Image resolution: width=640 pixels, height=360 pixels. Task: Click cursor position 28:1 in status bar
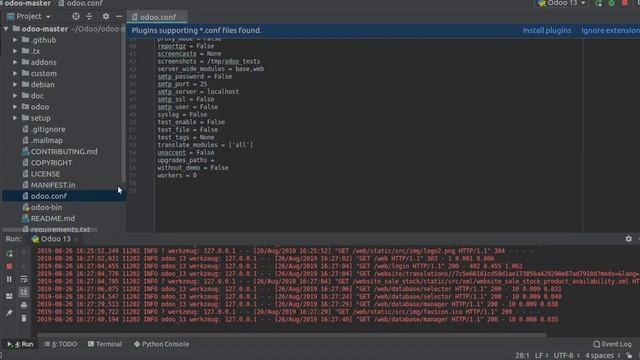pyautogui.click(x=522, y=356)
